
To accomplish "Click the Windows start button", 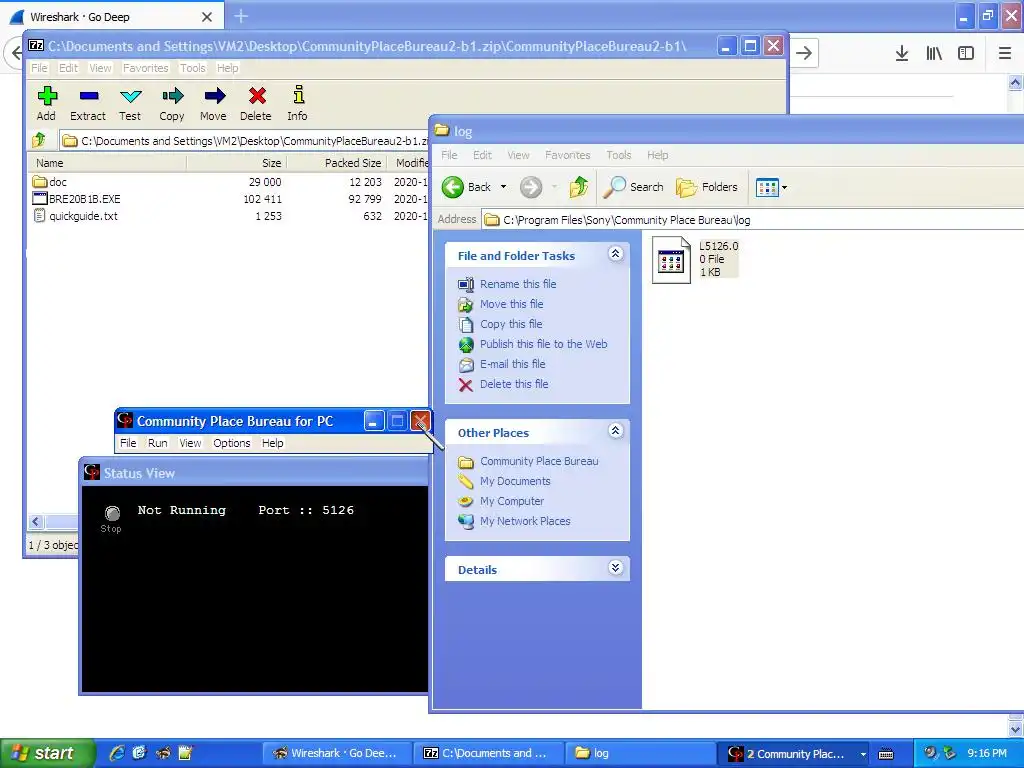I will pyautogui.click(x=47, y=753).
